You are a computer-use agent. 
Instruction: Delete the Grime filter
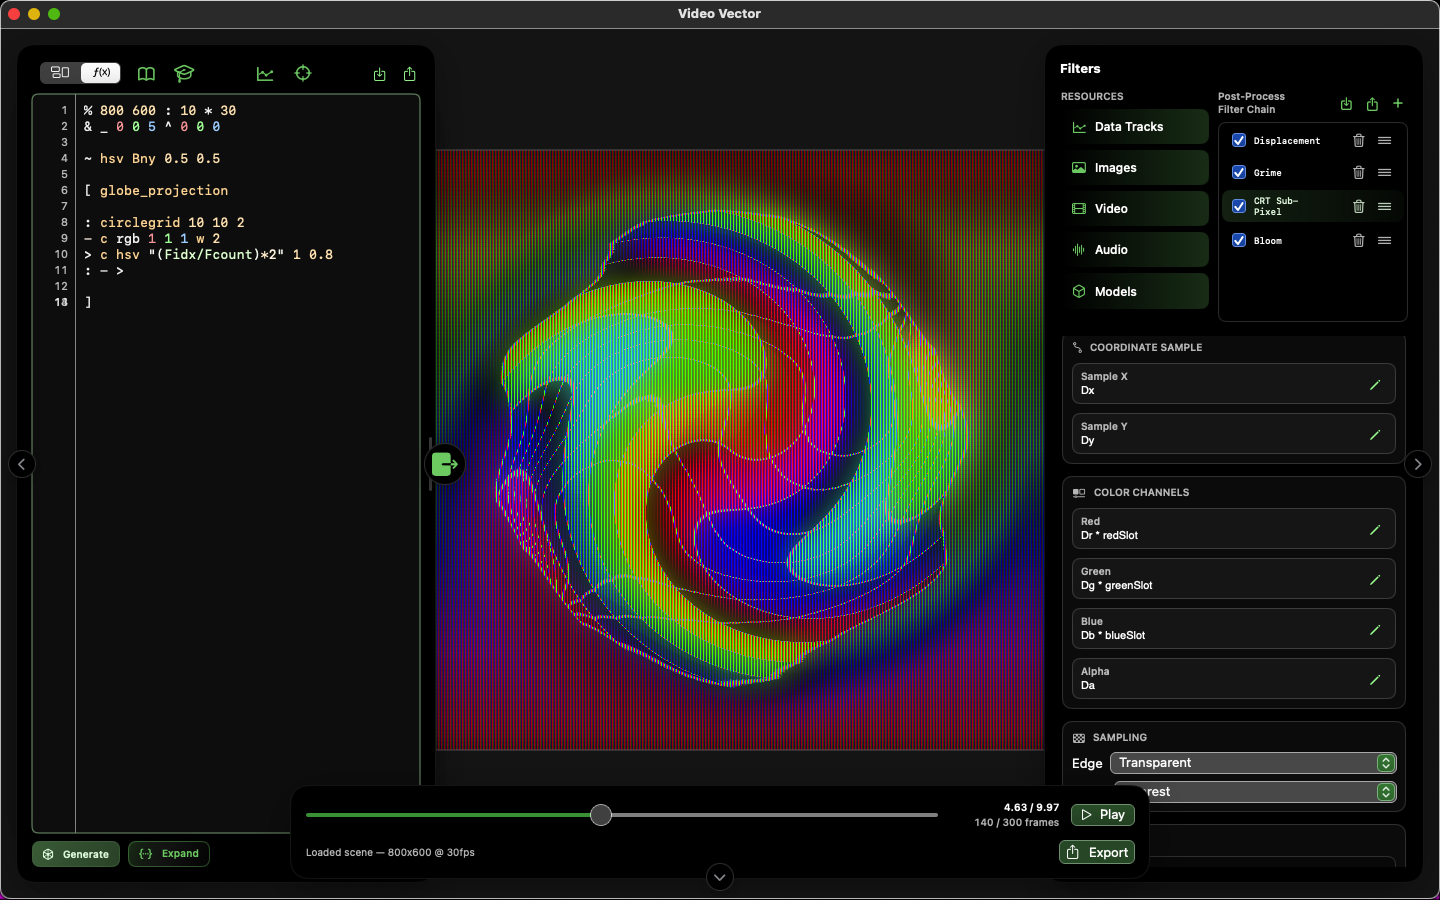tap(1358, 173)
